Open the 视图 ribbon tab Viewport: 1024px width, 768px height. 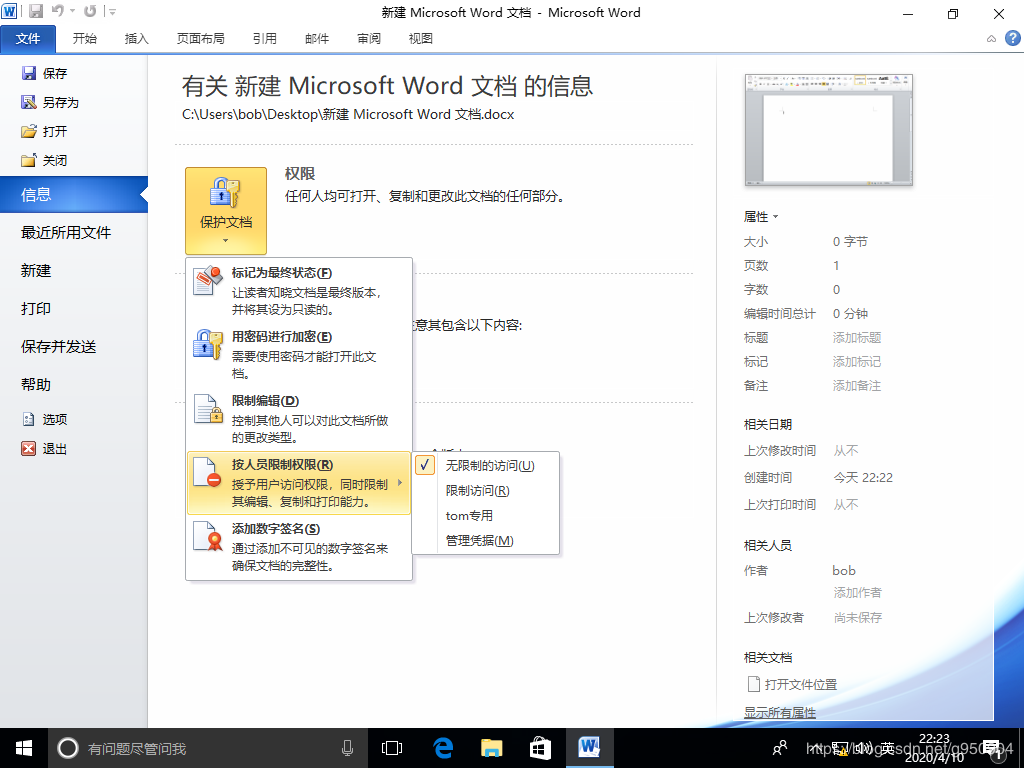(x=421, y=39)
